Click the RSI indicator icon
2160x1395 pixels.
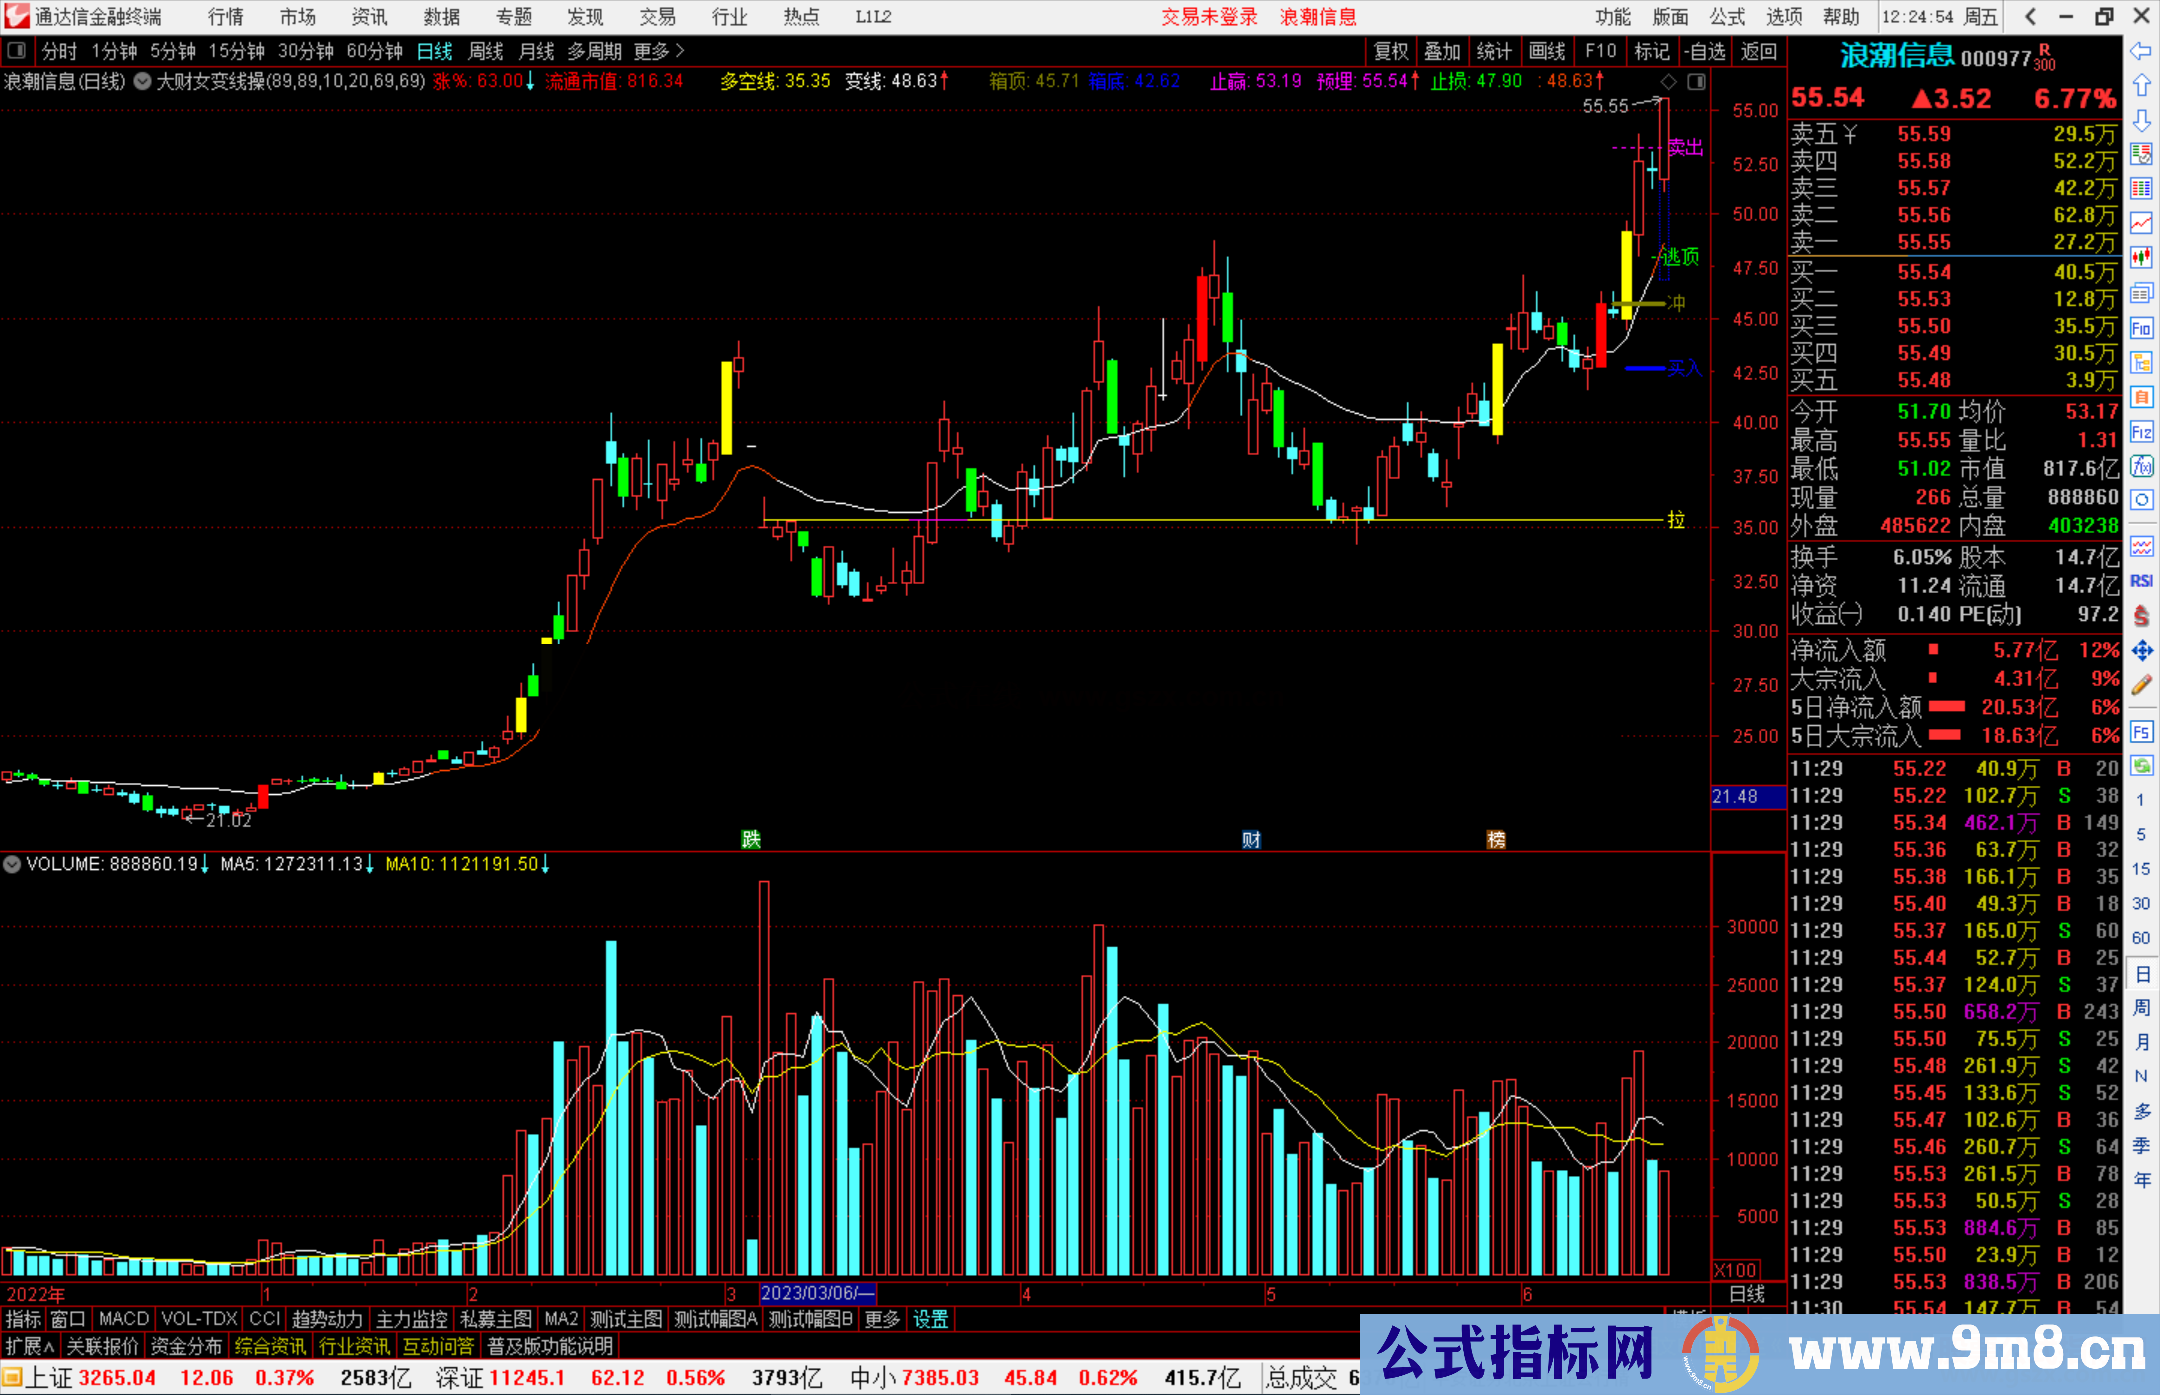(2141, 581)
